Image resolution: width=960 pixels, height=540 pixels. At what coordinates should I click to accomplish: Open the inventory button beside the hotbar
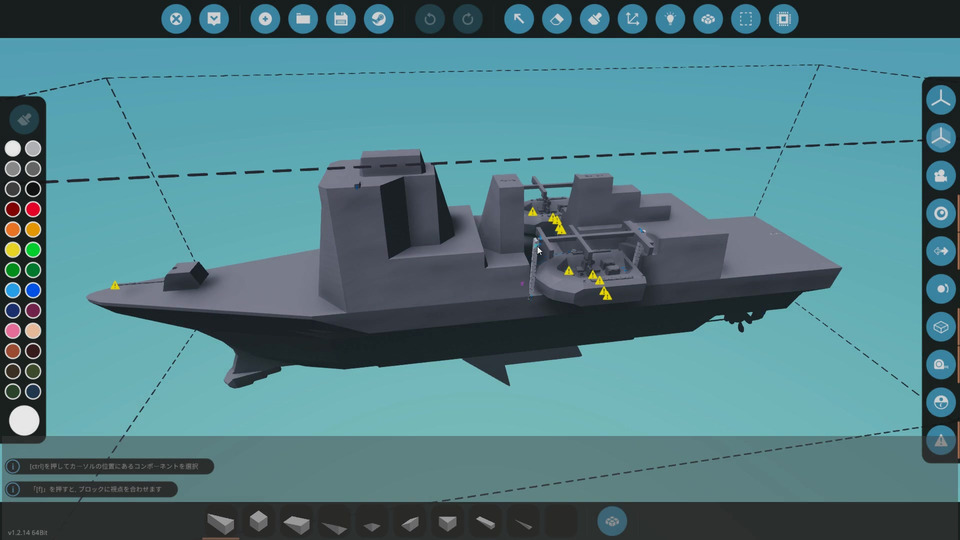point(612,522)
